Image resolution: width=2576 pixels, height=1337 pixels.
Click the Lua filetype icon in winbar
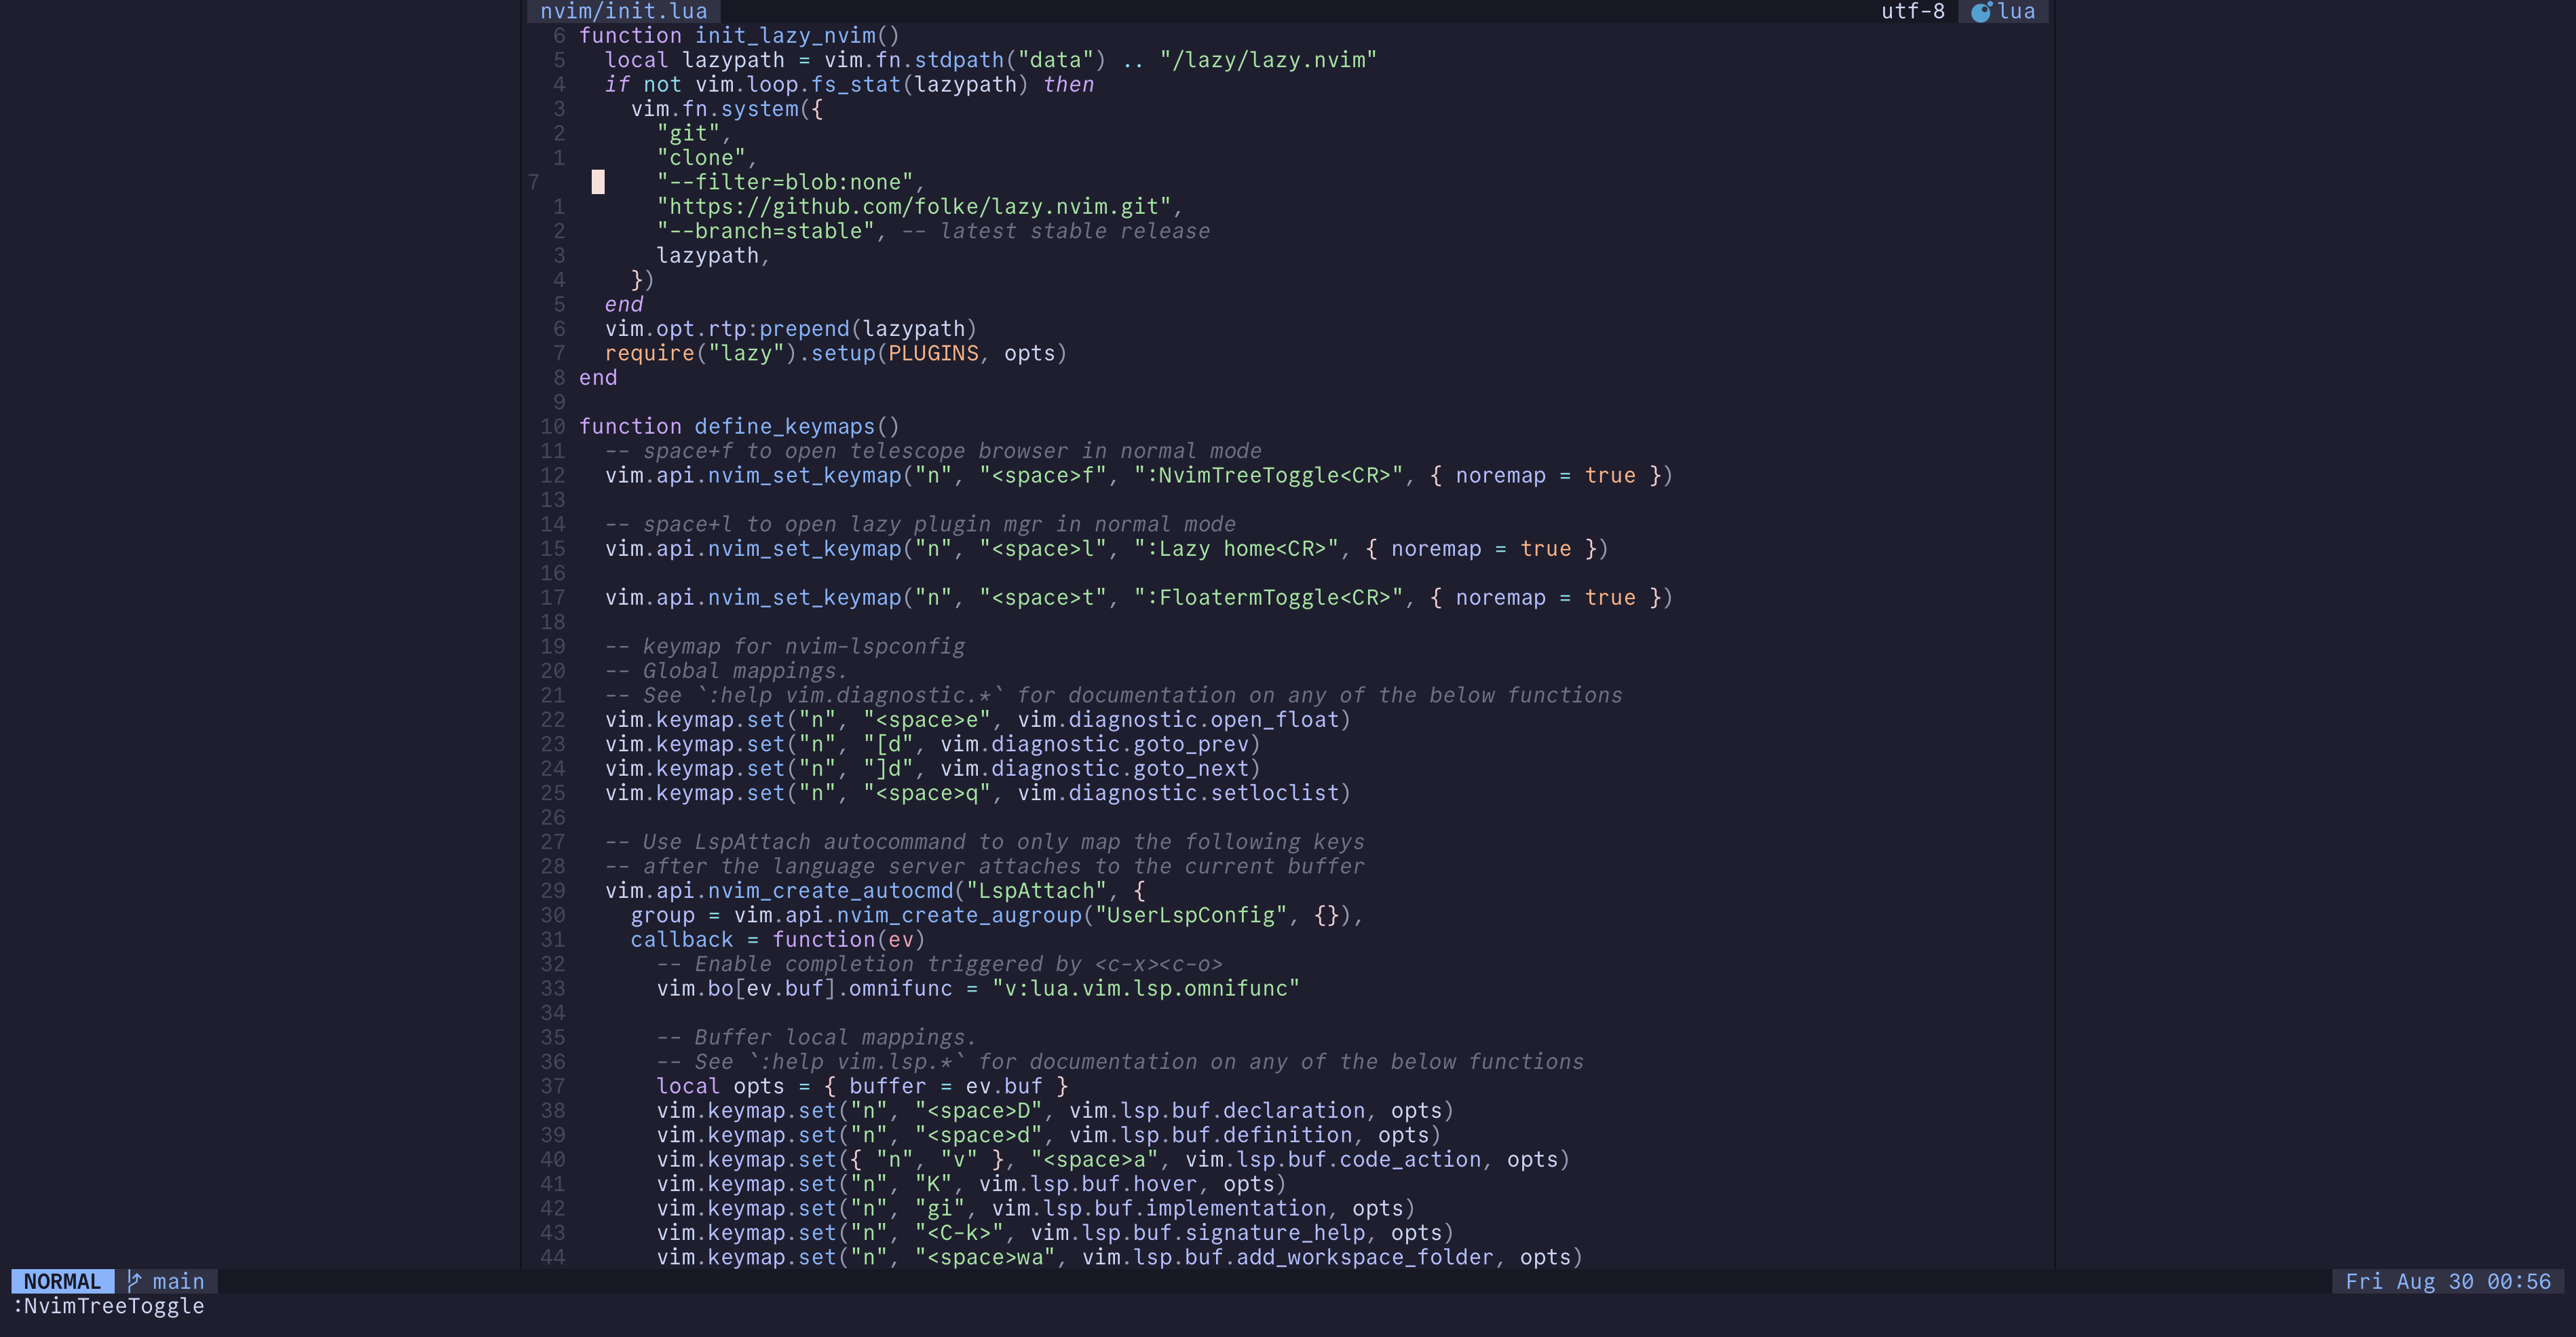1980,12
